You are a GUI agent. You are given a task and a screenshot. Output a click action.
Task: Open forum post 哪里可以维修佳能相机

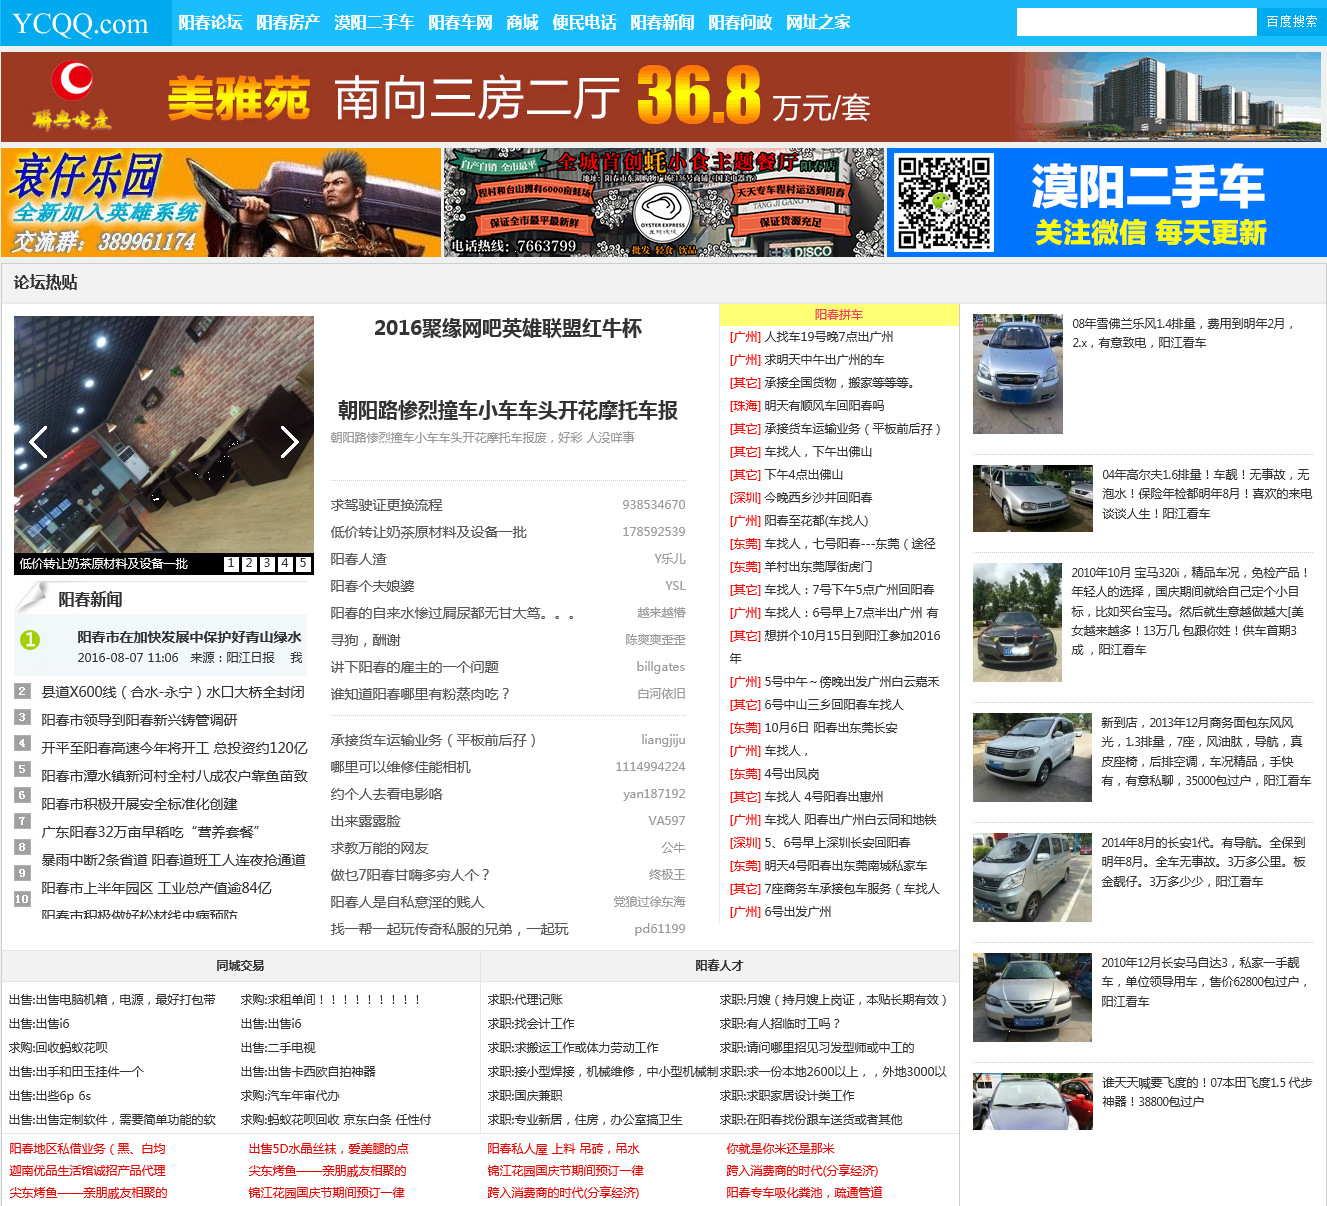coord(400,767)
